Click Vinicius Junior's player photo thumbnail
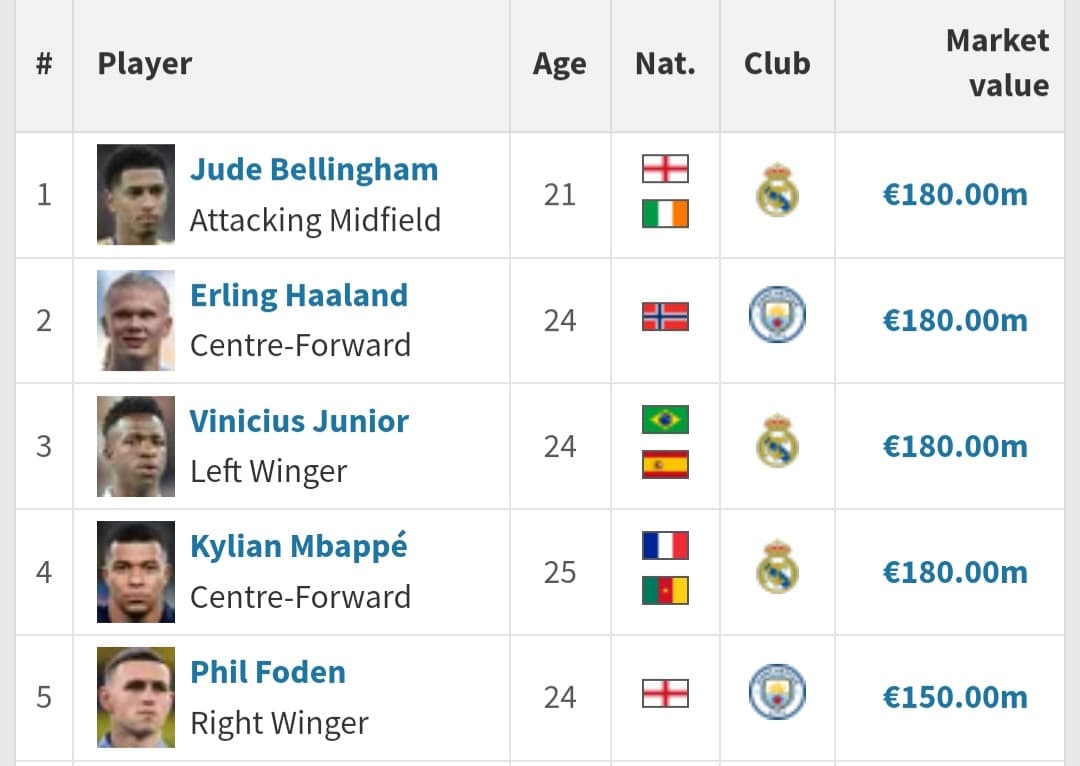This screenshot has width=1080, height=766. click(x=136, y=446)
